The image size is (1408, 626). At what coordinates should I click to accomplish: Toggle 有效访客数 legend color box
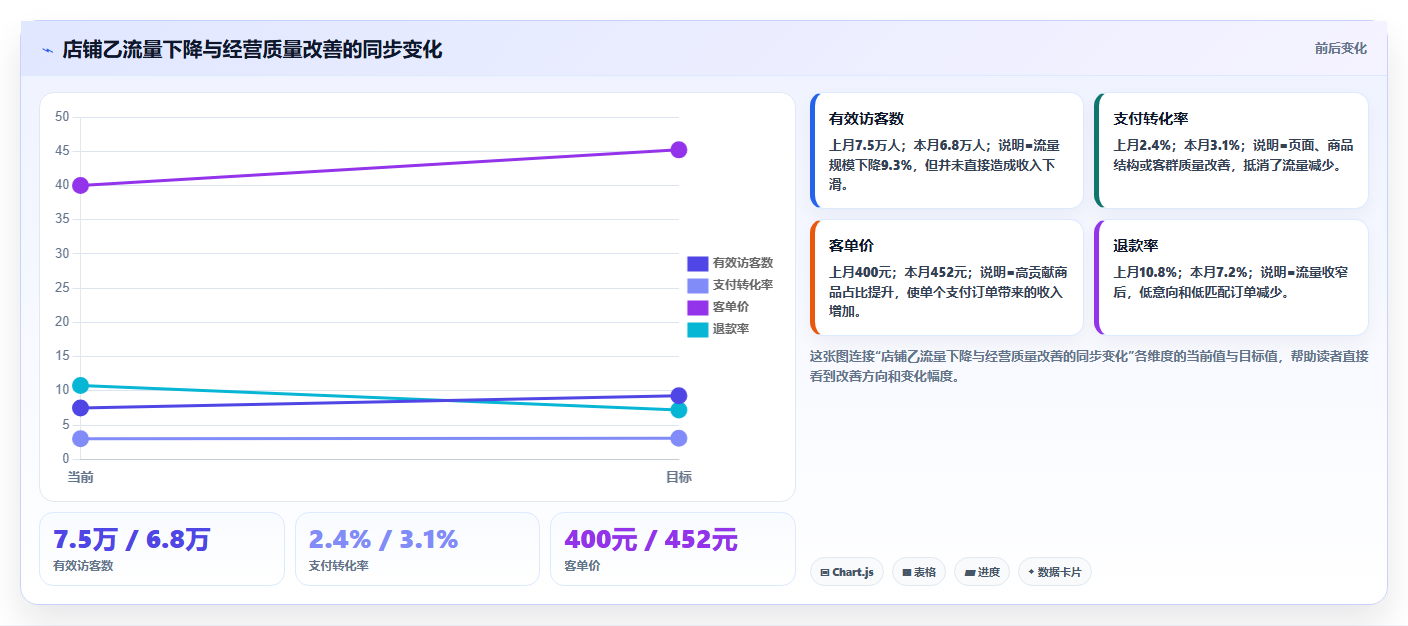[697, 263]
